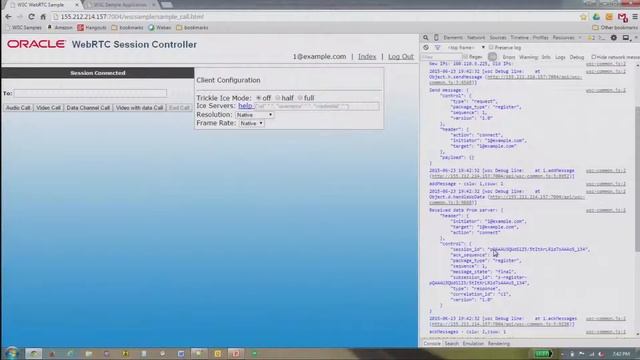Open the Chrome menu hamburger icon
The image size is (640, 360).
(635, 17)
